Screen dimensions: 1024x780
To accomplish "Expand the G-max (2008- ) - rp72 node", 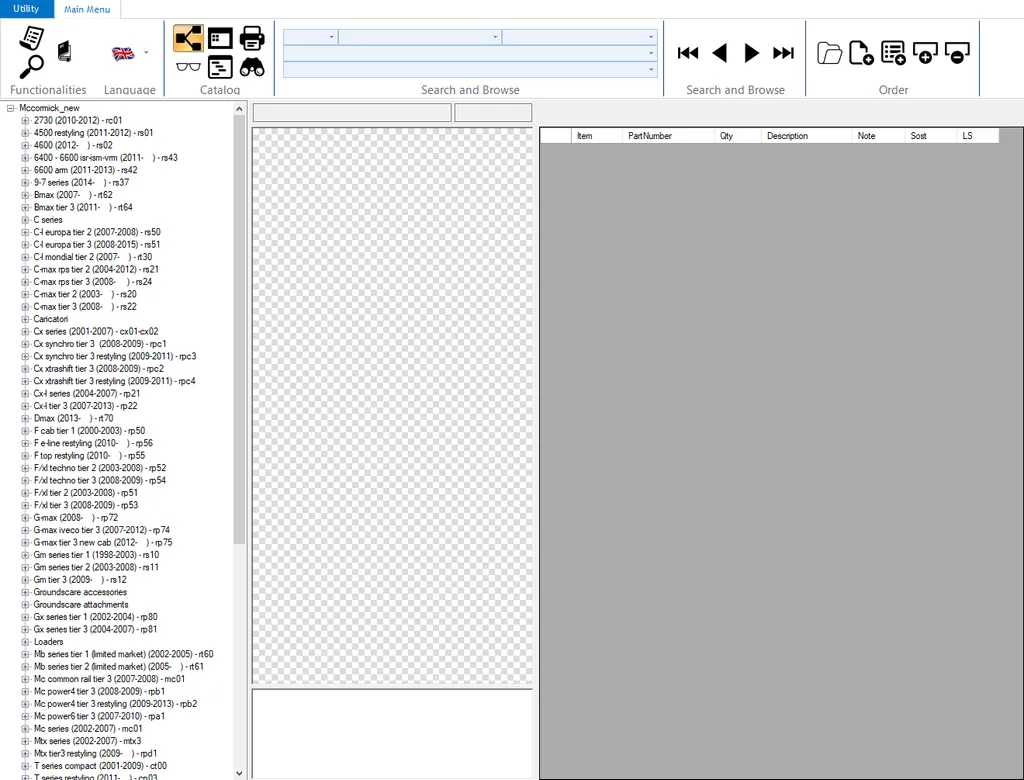I will coord(25,518).
